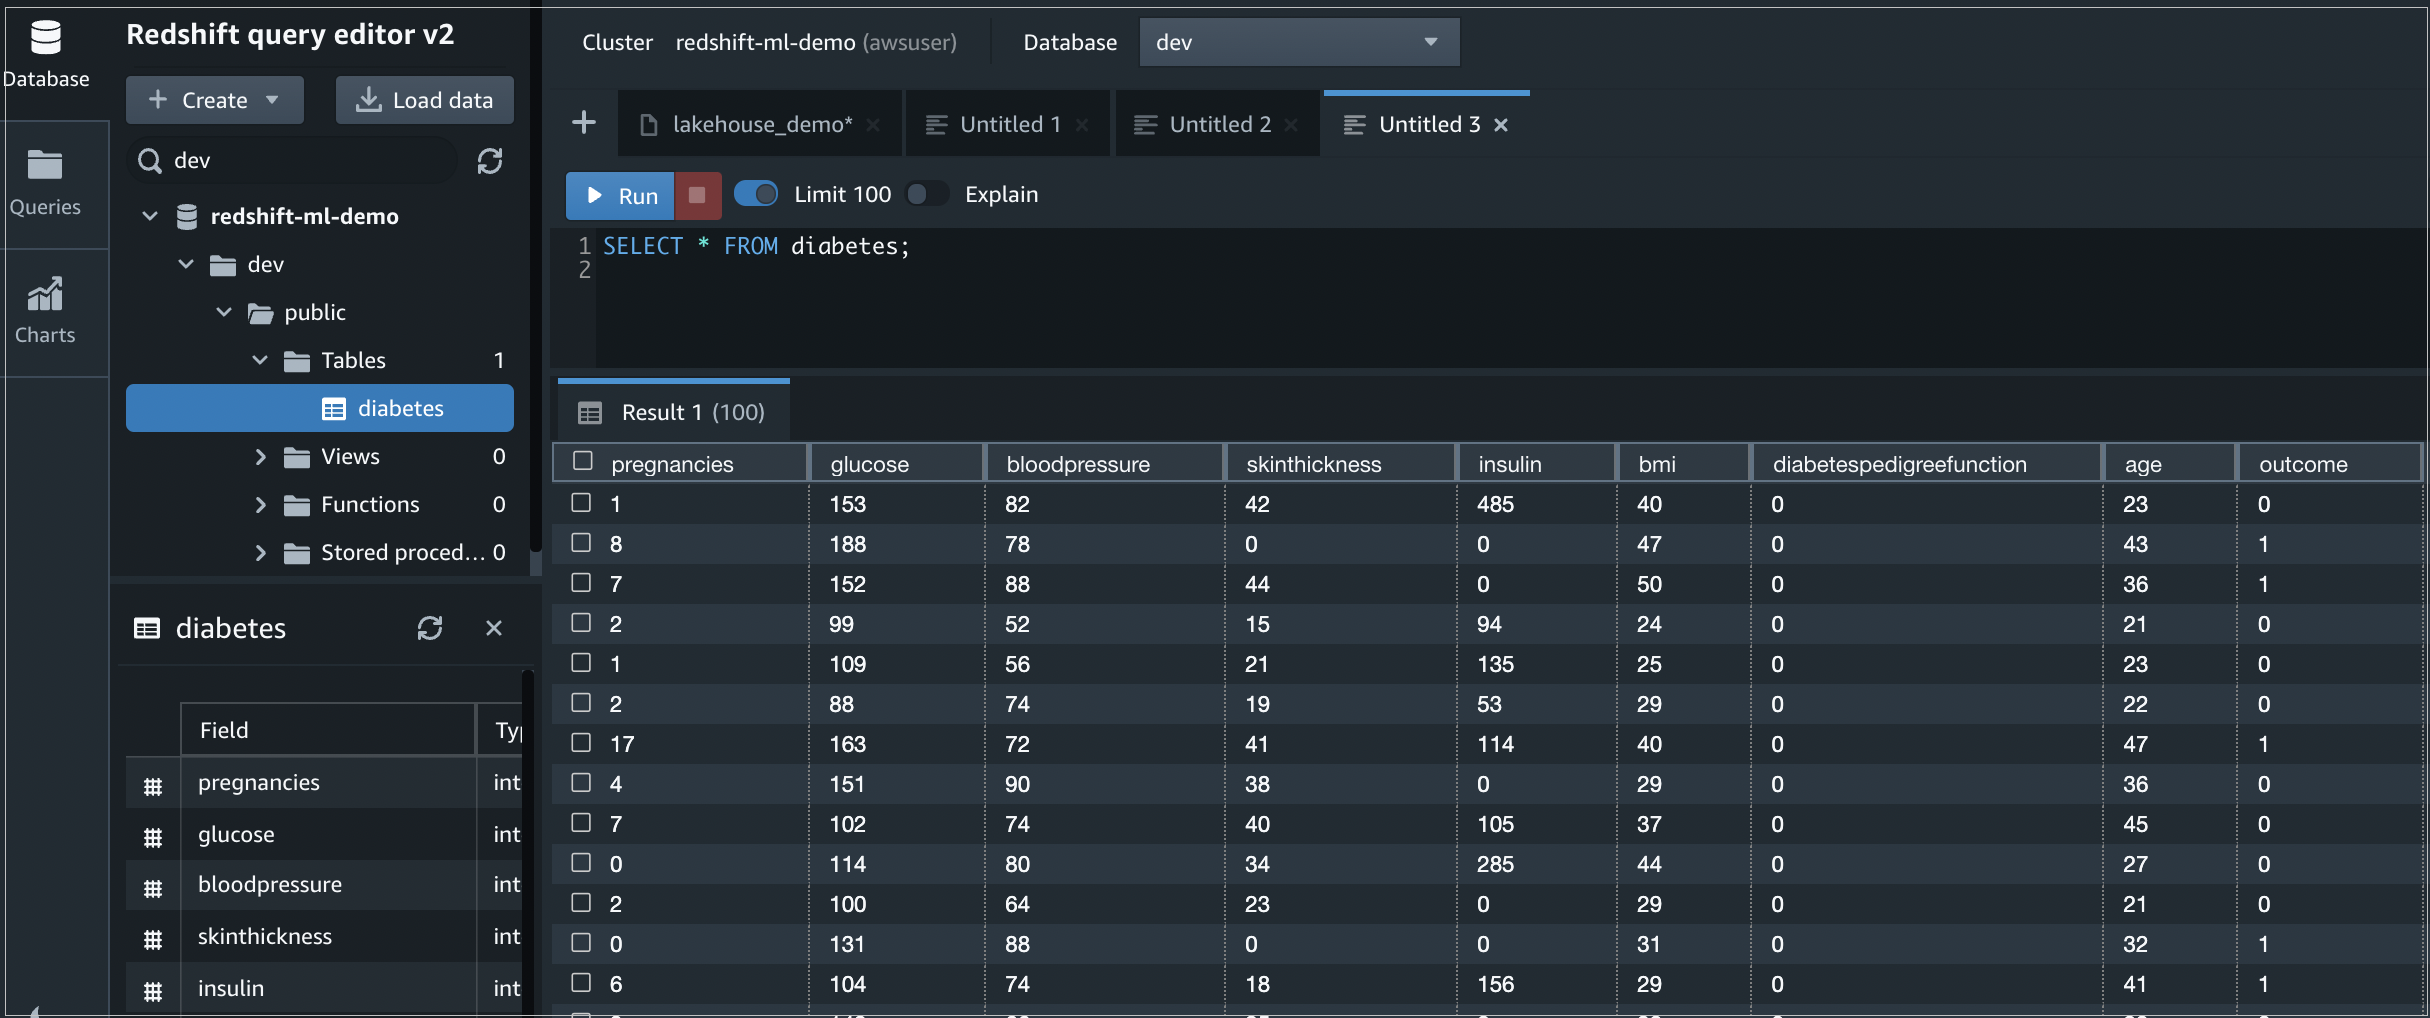Expand the Views folder node
This screenshot has width=2430, height=1018.
[260, 456]
